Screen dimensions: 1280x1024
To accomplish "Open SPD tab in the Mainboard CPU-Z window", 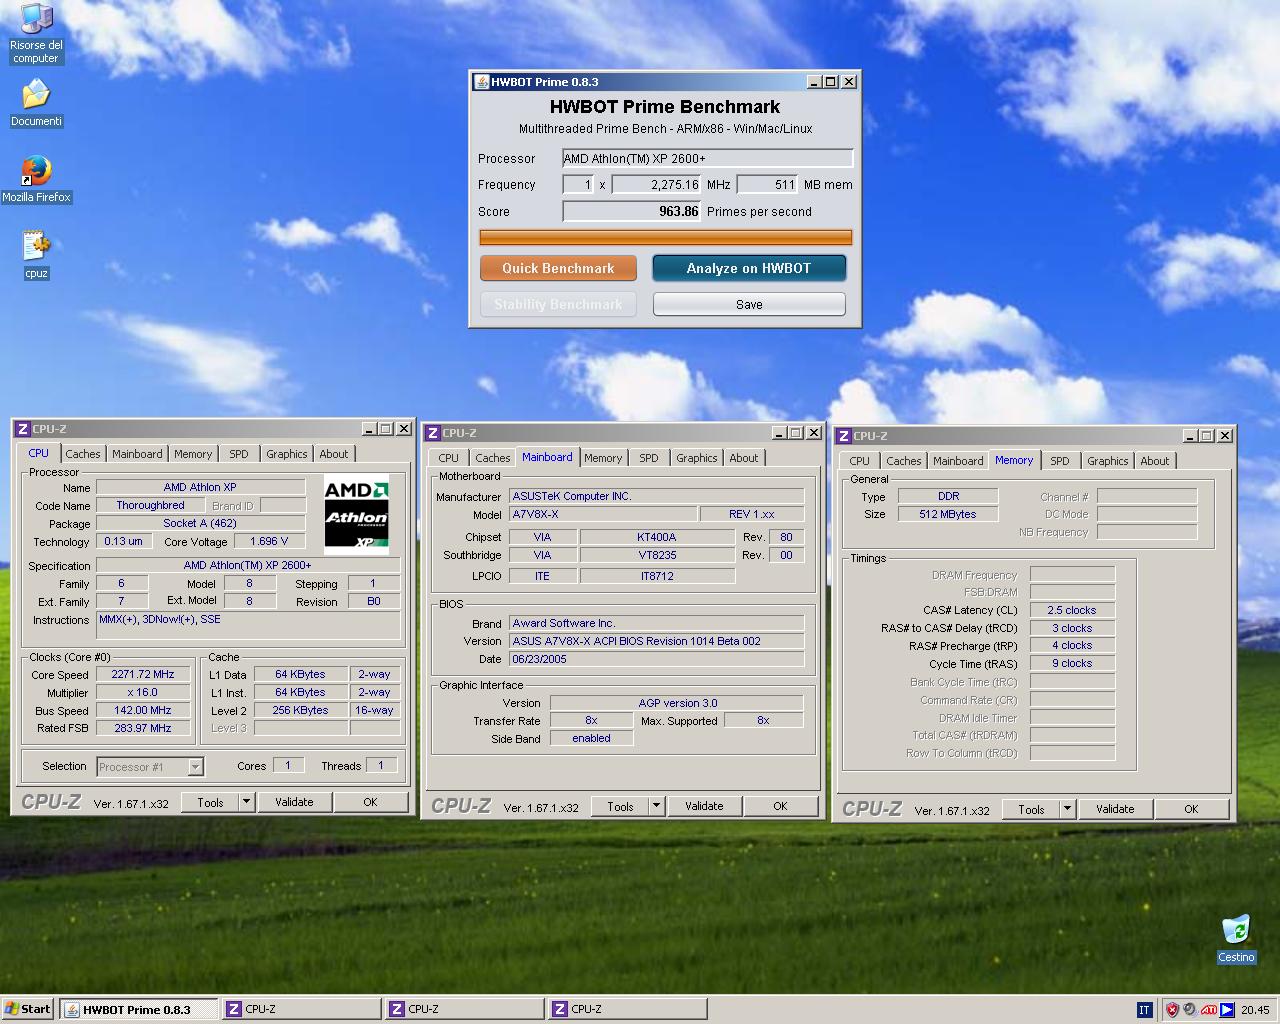I will pos(649,458).
